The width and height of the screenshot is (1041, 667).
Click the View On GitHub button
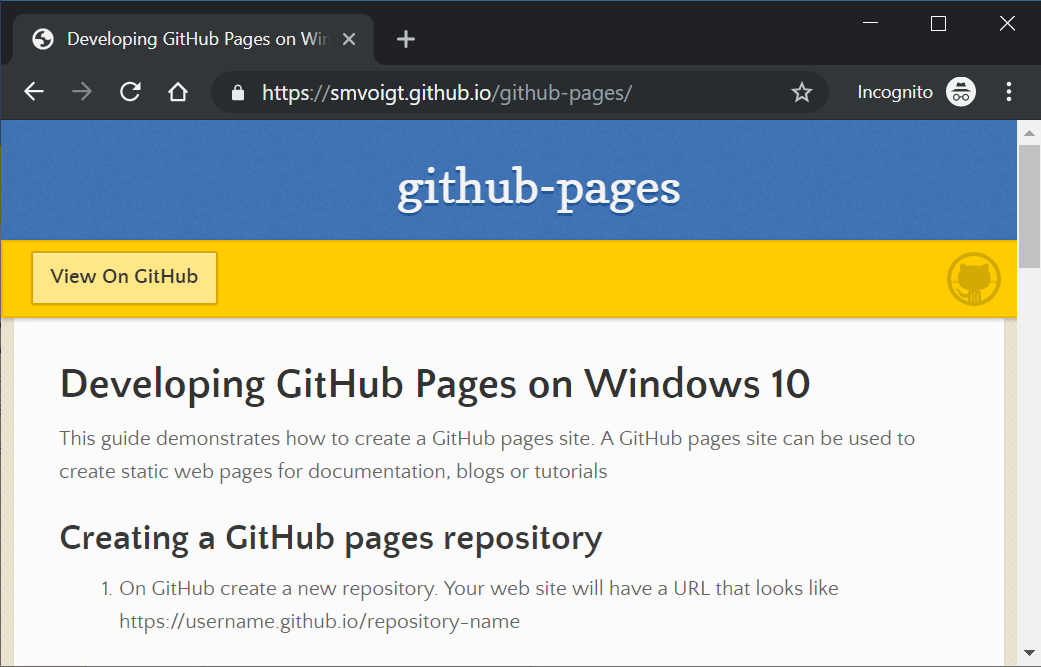[x=124, y=278]
